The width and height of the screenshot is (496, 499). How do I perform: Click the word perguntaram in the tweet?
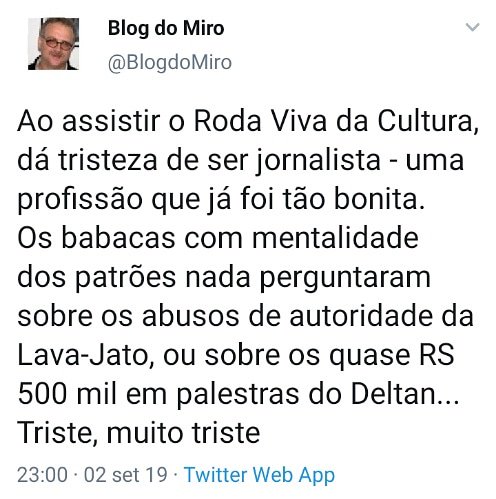(345, 279)
